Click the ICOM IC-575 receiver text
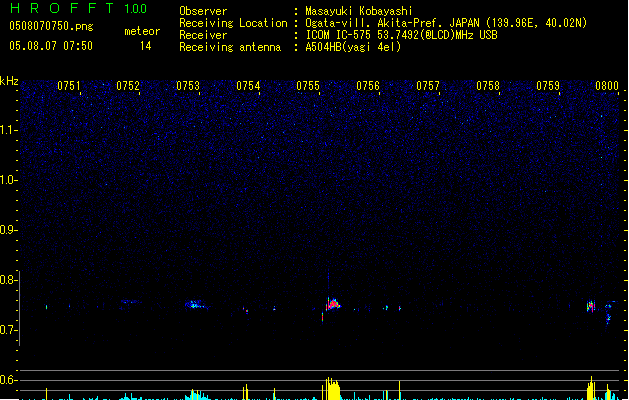This screenshot has height=400, width=629. click(x=401, y=35)
